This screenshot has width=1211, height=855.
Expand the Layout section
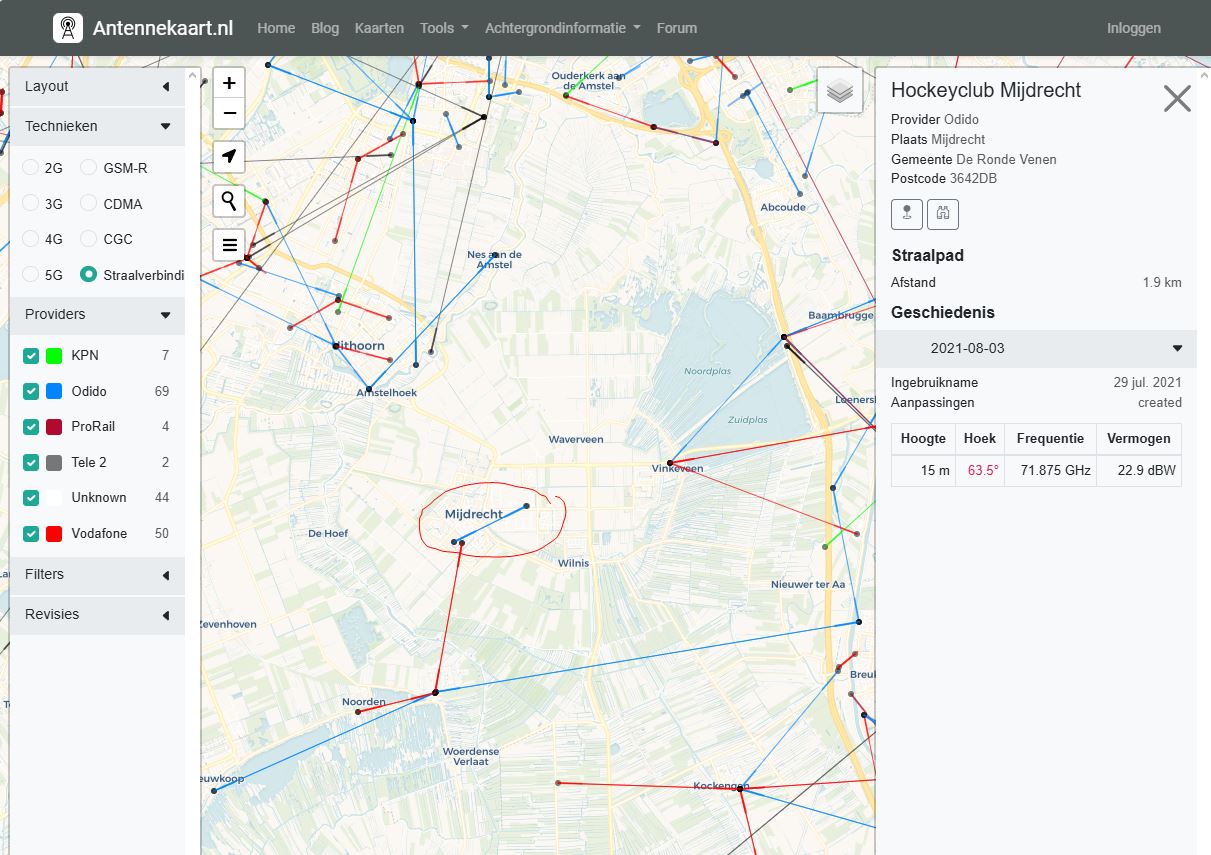coord(97,87)
